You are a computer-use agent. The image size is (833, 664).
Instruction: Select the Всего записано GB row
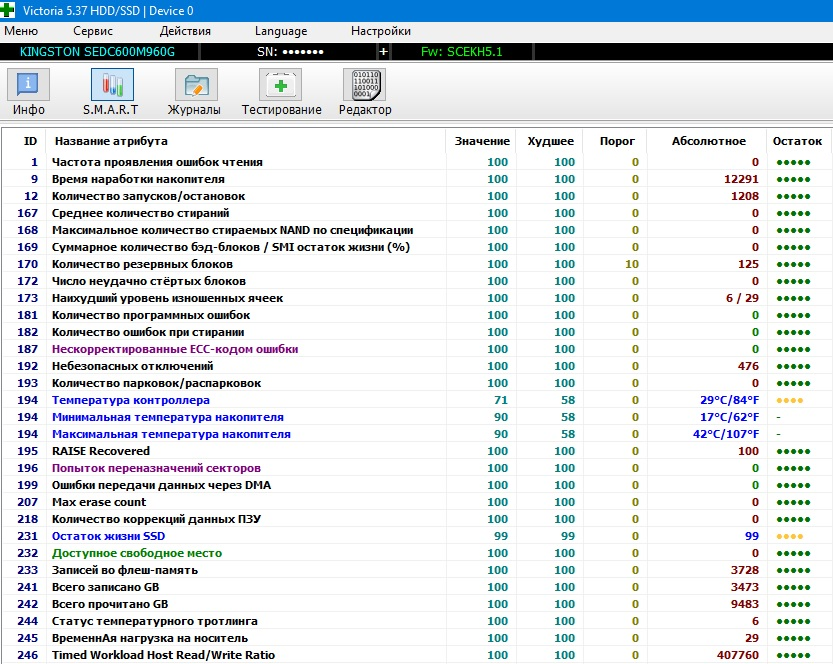(414, 588)
